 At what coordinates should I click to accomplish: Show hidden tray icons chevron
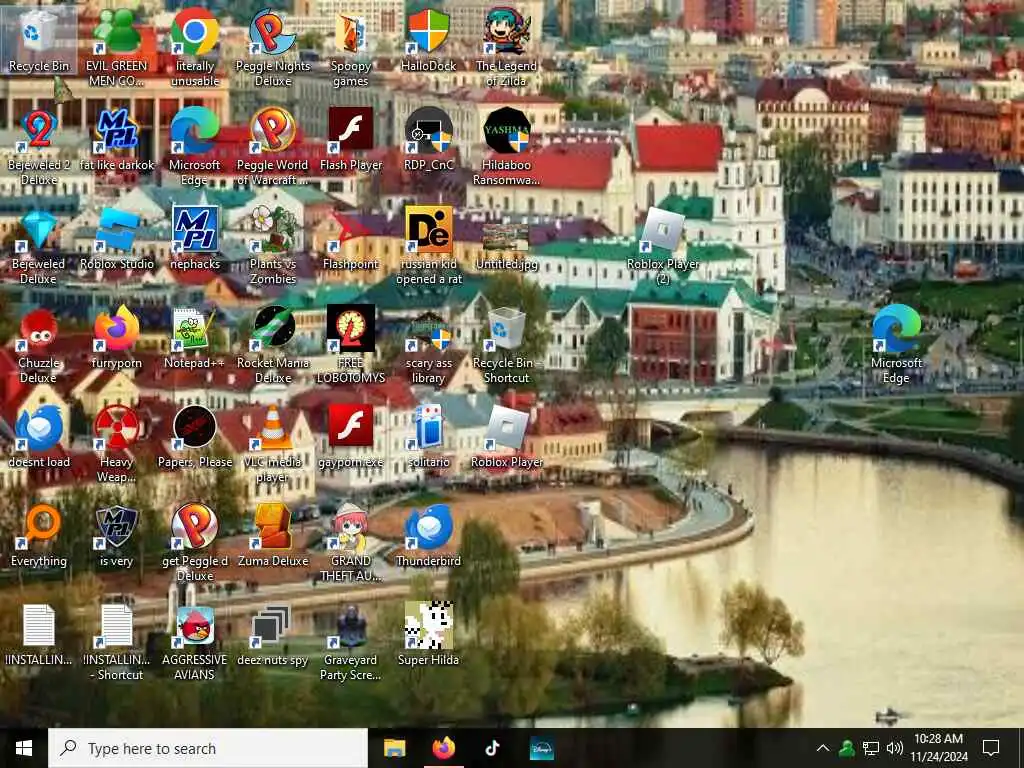click(823, 748)
